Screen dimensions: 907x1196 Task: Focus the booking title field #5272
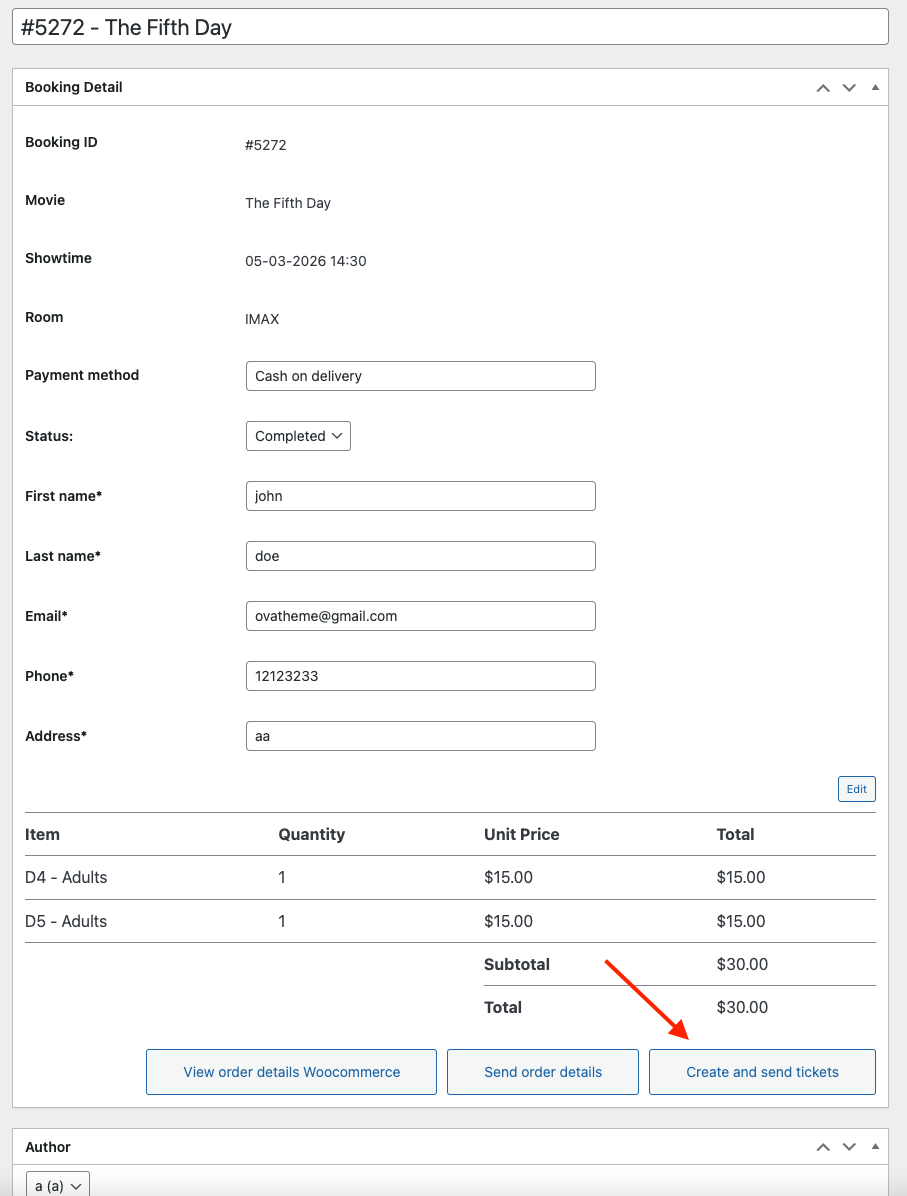[450, 27]
